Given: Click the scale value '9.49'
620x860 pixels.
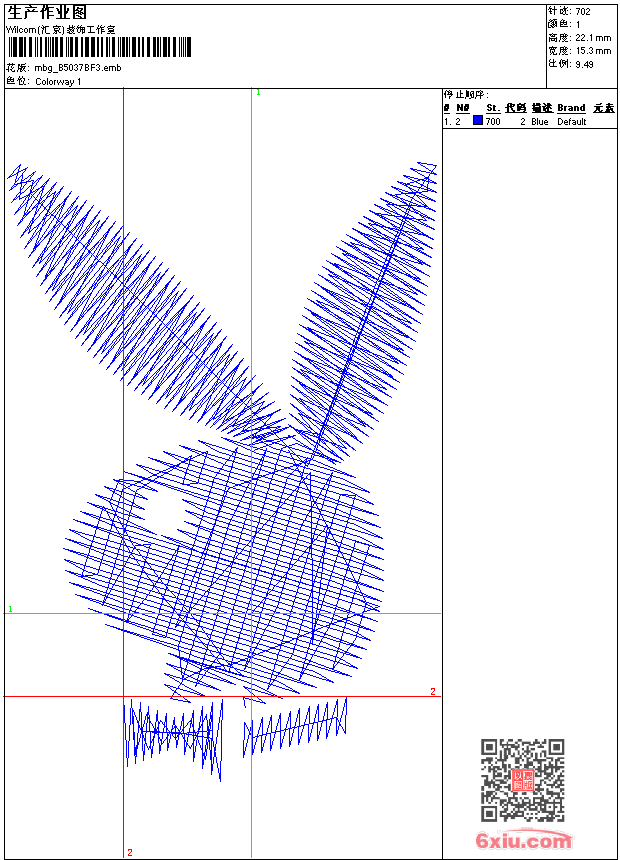Looking at the screenshot, I should (584, 64).
